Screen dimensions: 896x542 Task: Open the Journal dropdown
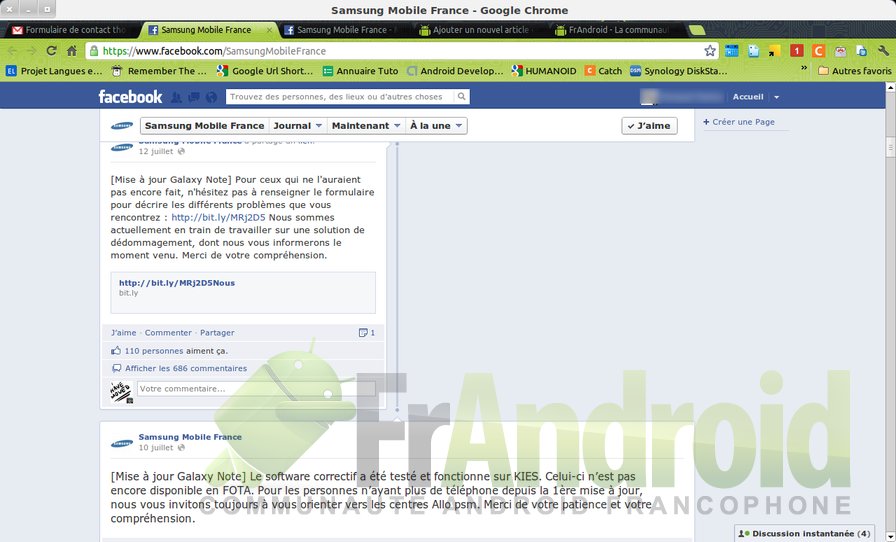297,126
